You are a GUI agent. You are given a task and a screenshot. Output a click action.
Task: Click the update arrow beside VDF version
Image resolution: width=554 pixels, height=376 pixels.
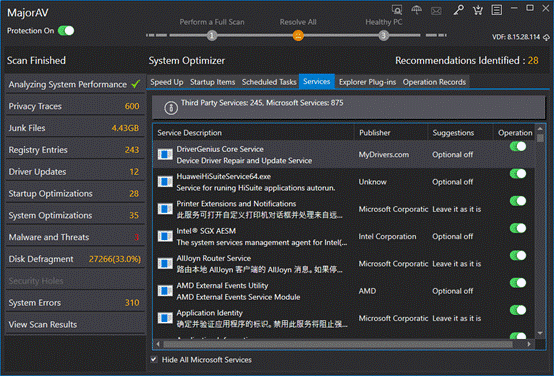point(546,37)
